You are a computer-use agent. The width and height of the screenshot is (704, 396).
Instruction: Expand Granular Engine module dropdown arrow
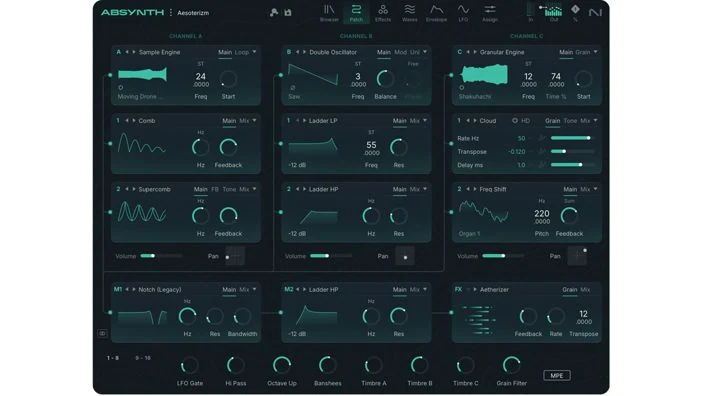pyautogui.click(x=595, y=52)
